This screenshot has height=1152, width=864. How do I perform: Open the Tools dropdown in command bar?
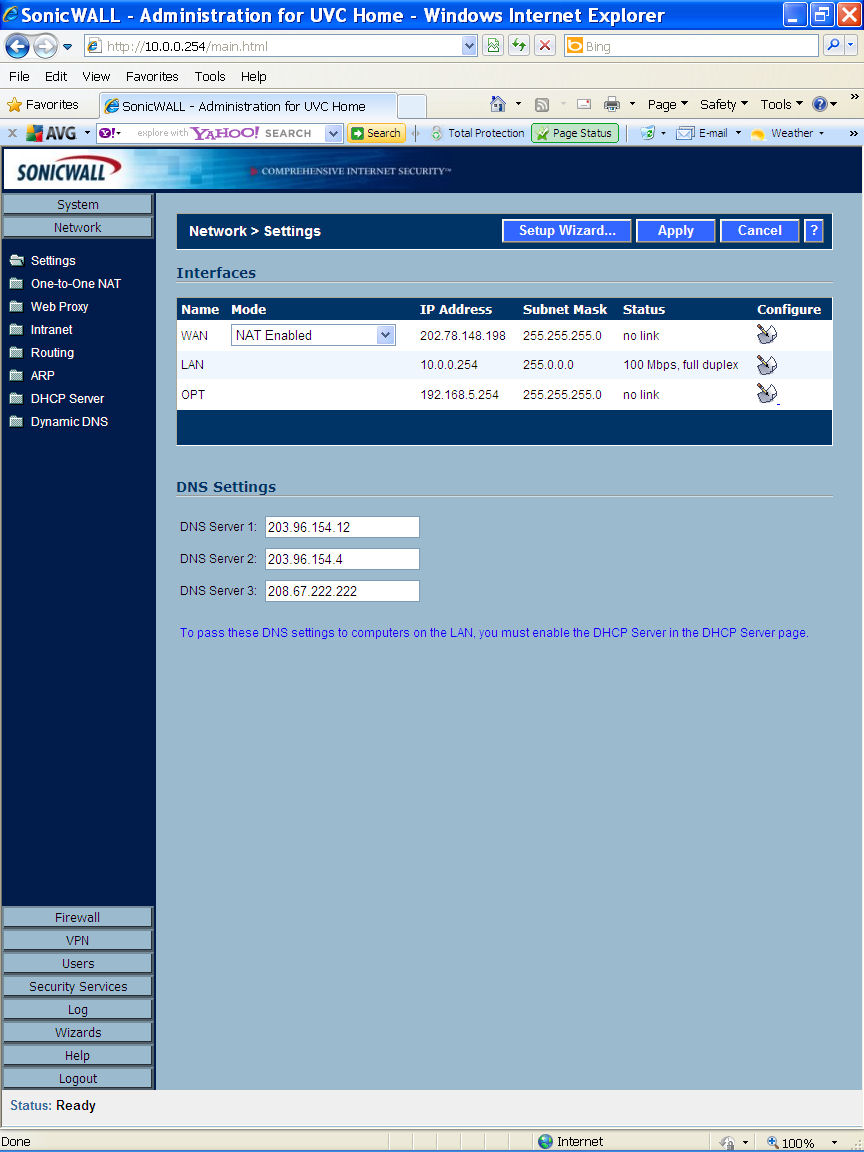pos(781,104)
